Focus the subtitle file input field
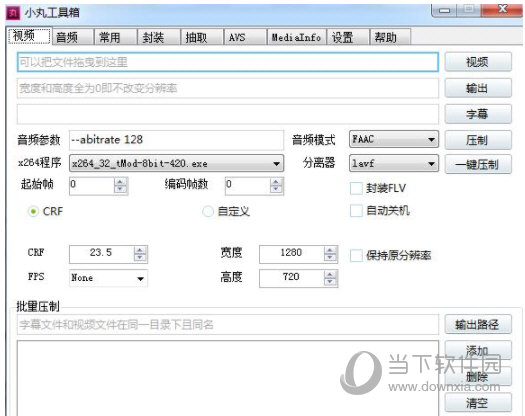 (228, 114)
